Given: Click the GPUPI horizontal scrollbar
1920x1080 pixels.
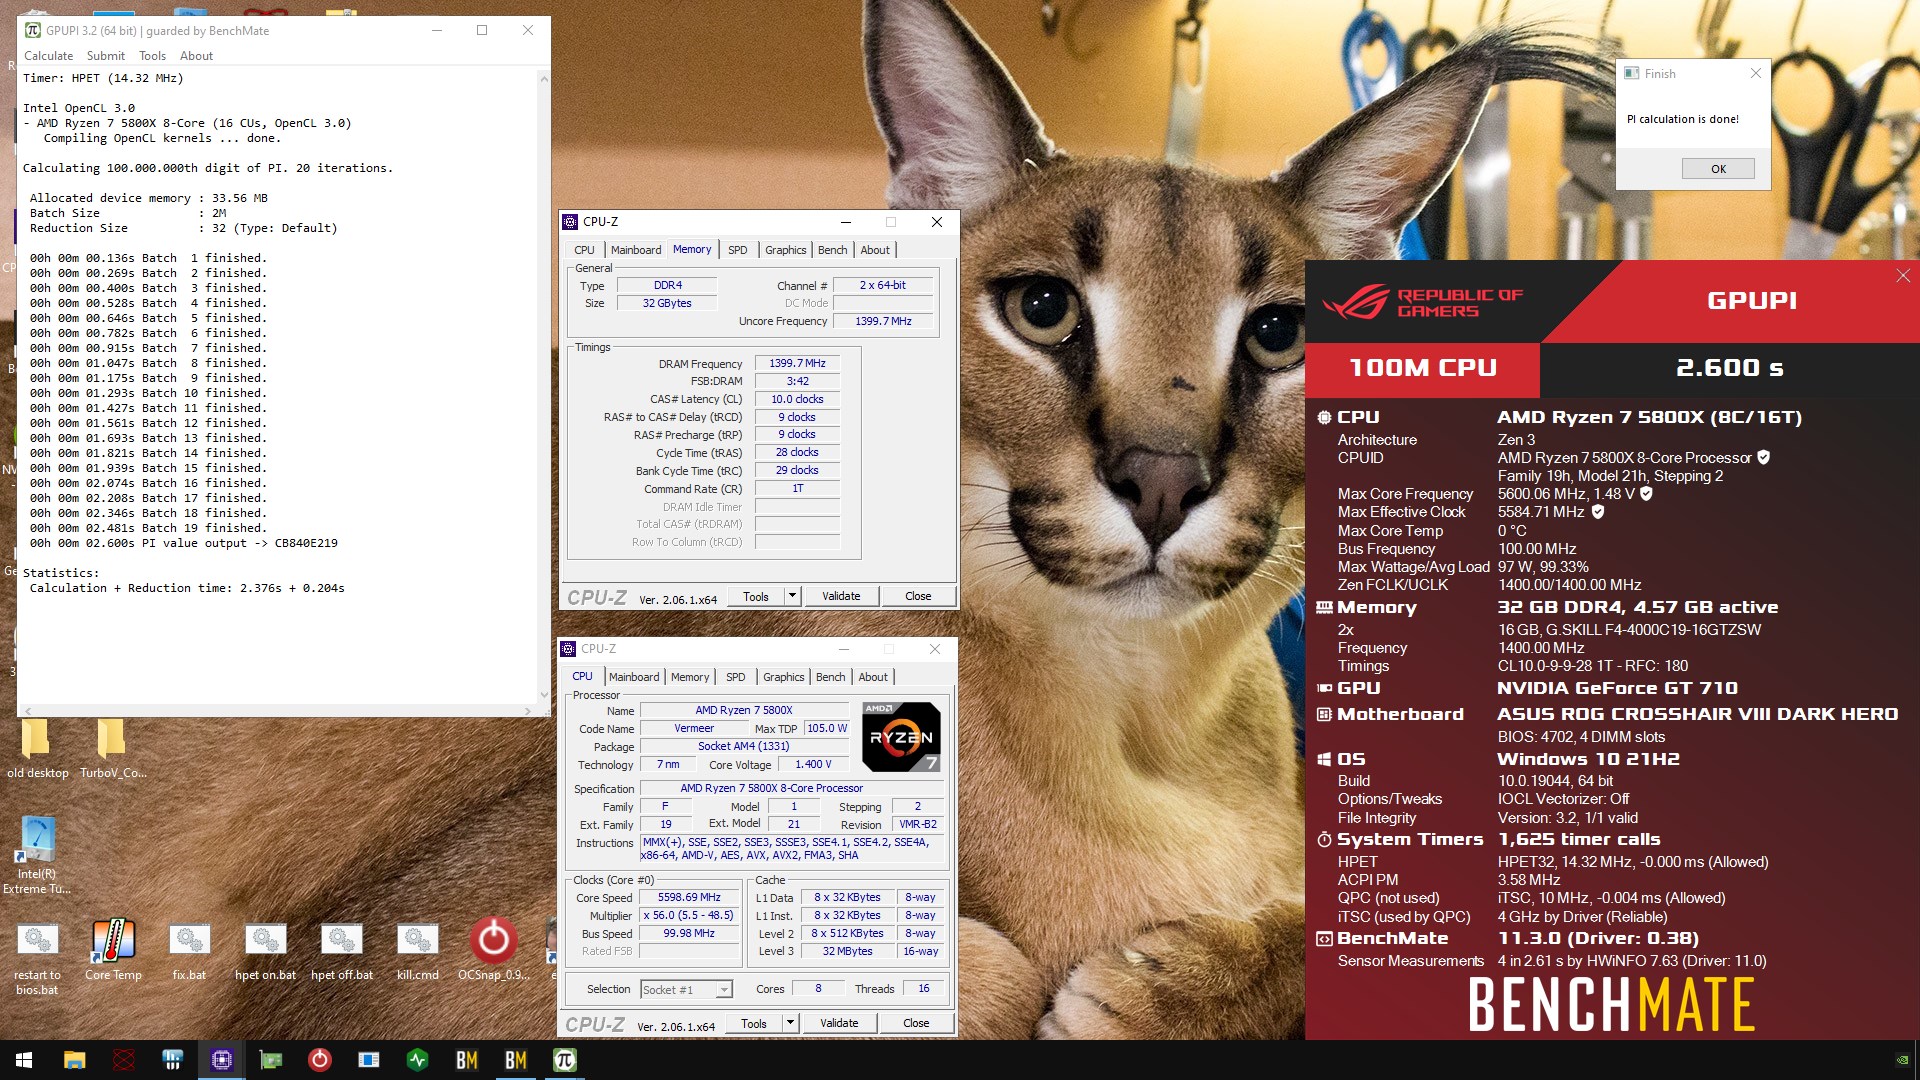Looking at the screenshot, I should click(x=278, y=711).
